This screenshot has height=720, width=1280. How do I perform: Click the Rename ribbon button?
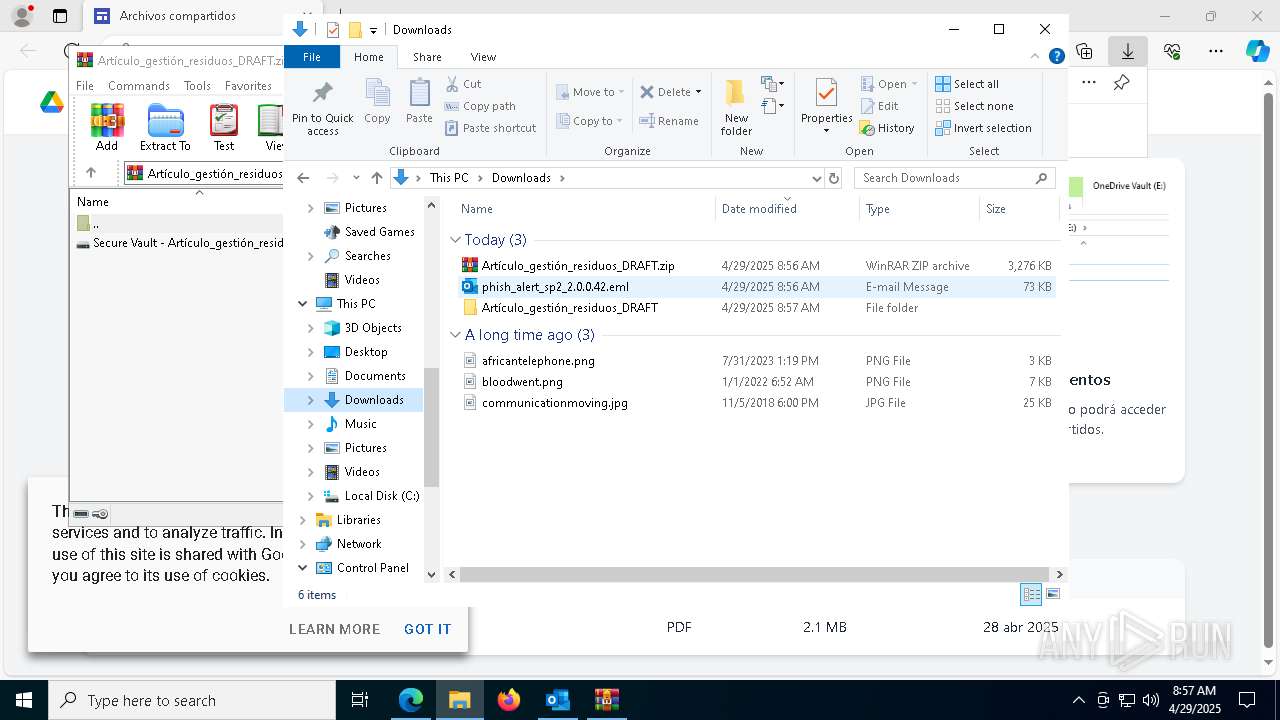pyautogui.click(x=669, y=121)
